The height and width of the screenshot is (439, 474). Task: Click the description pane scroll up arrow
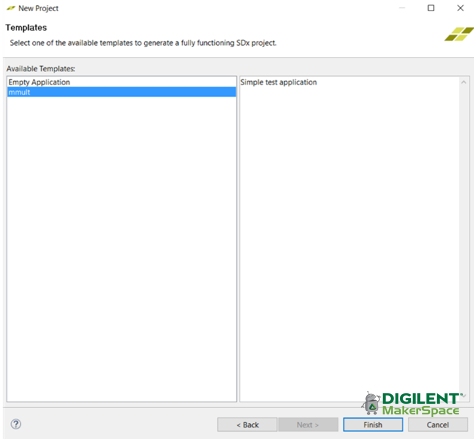(x=463, y=82)
